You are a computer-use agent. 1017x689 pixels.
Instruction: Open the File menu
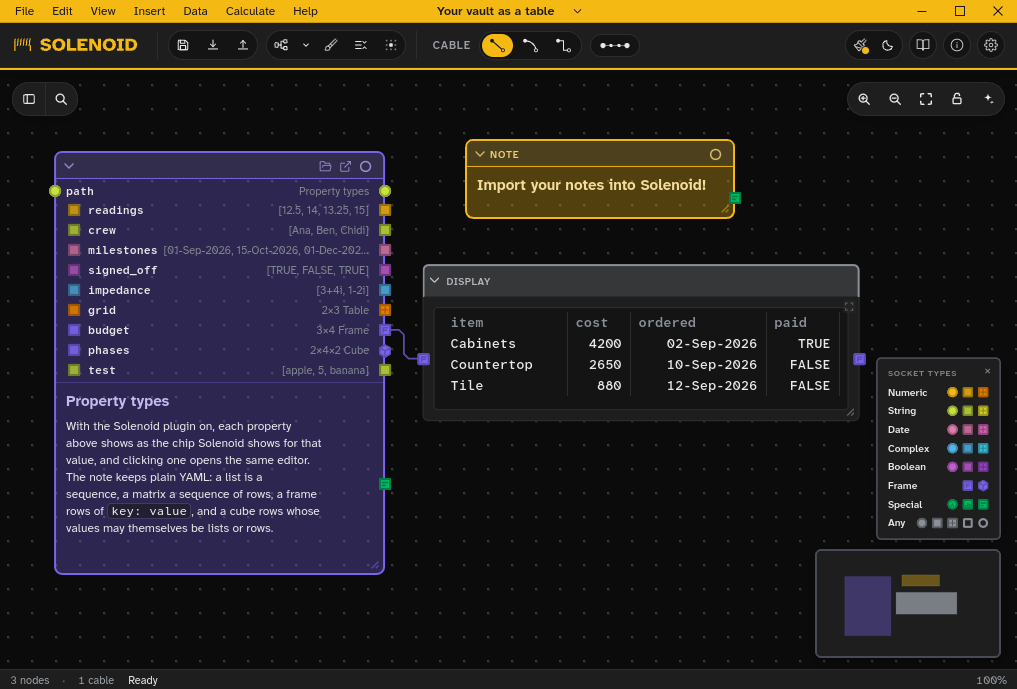point(24,11)
